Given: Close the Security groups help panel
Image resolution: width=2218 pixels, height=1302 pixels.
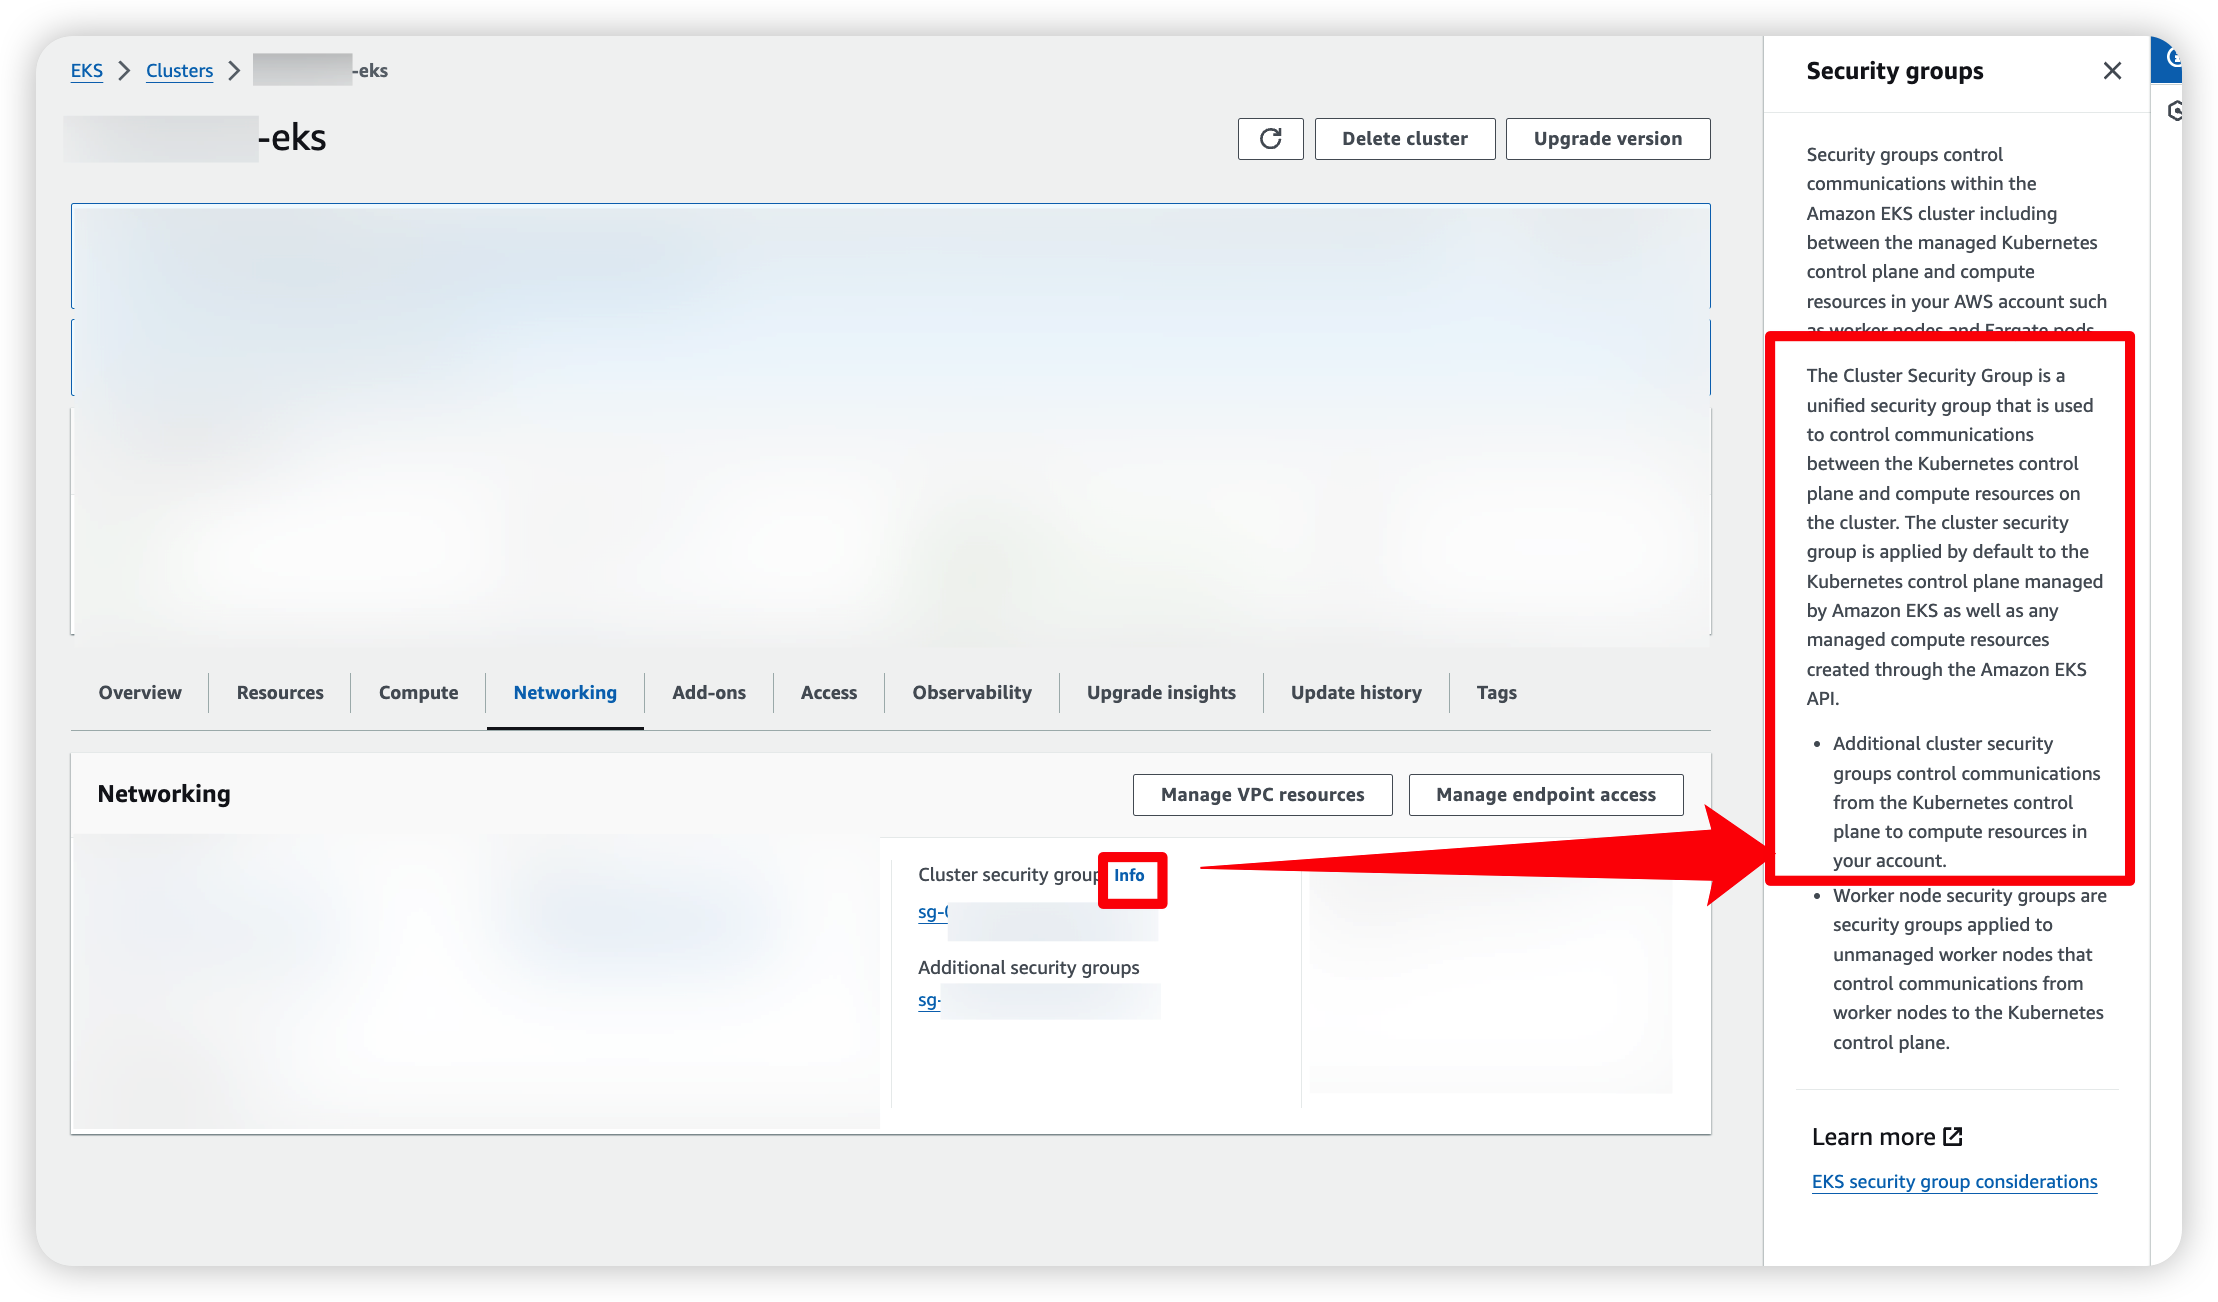Looking at the screenshot, I should 2112,71.
